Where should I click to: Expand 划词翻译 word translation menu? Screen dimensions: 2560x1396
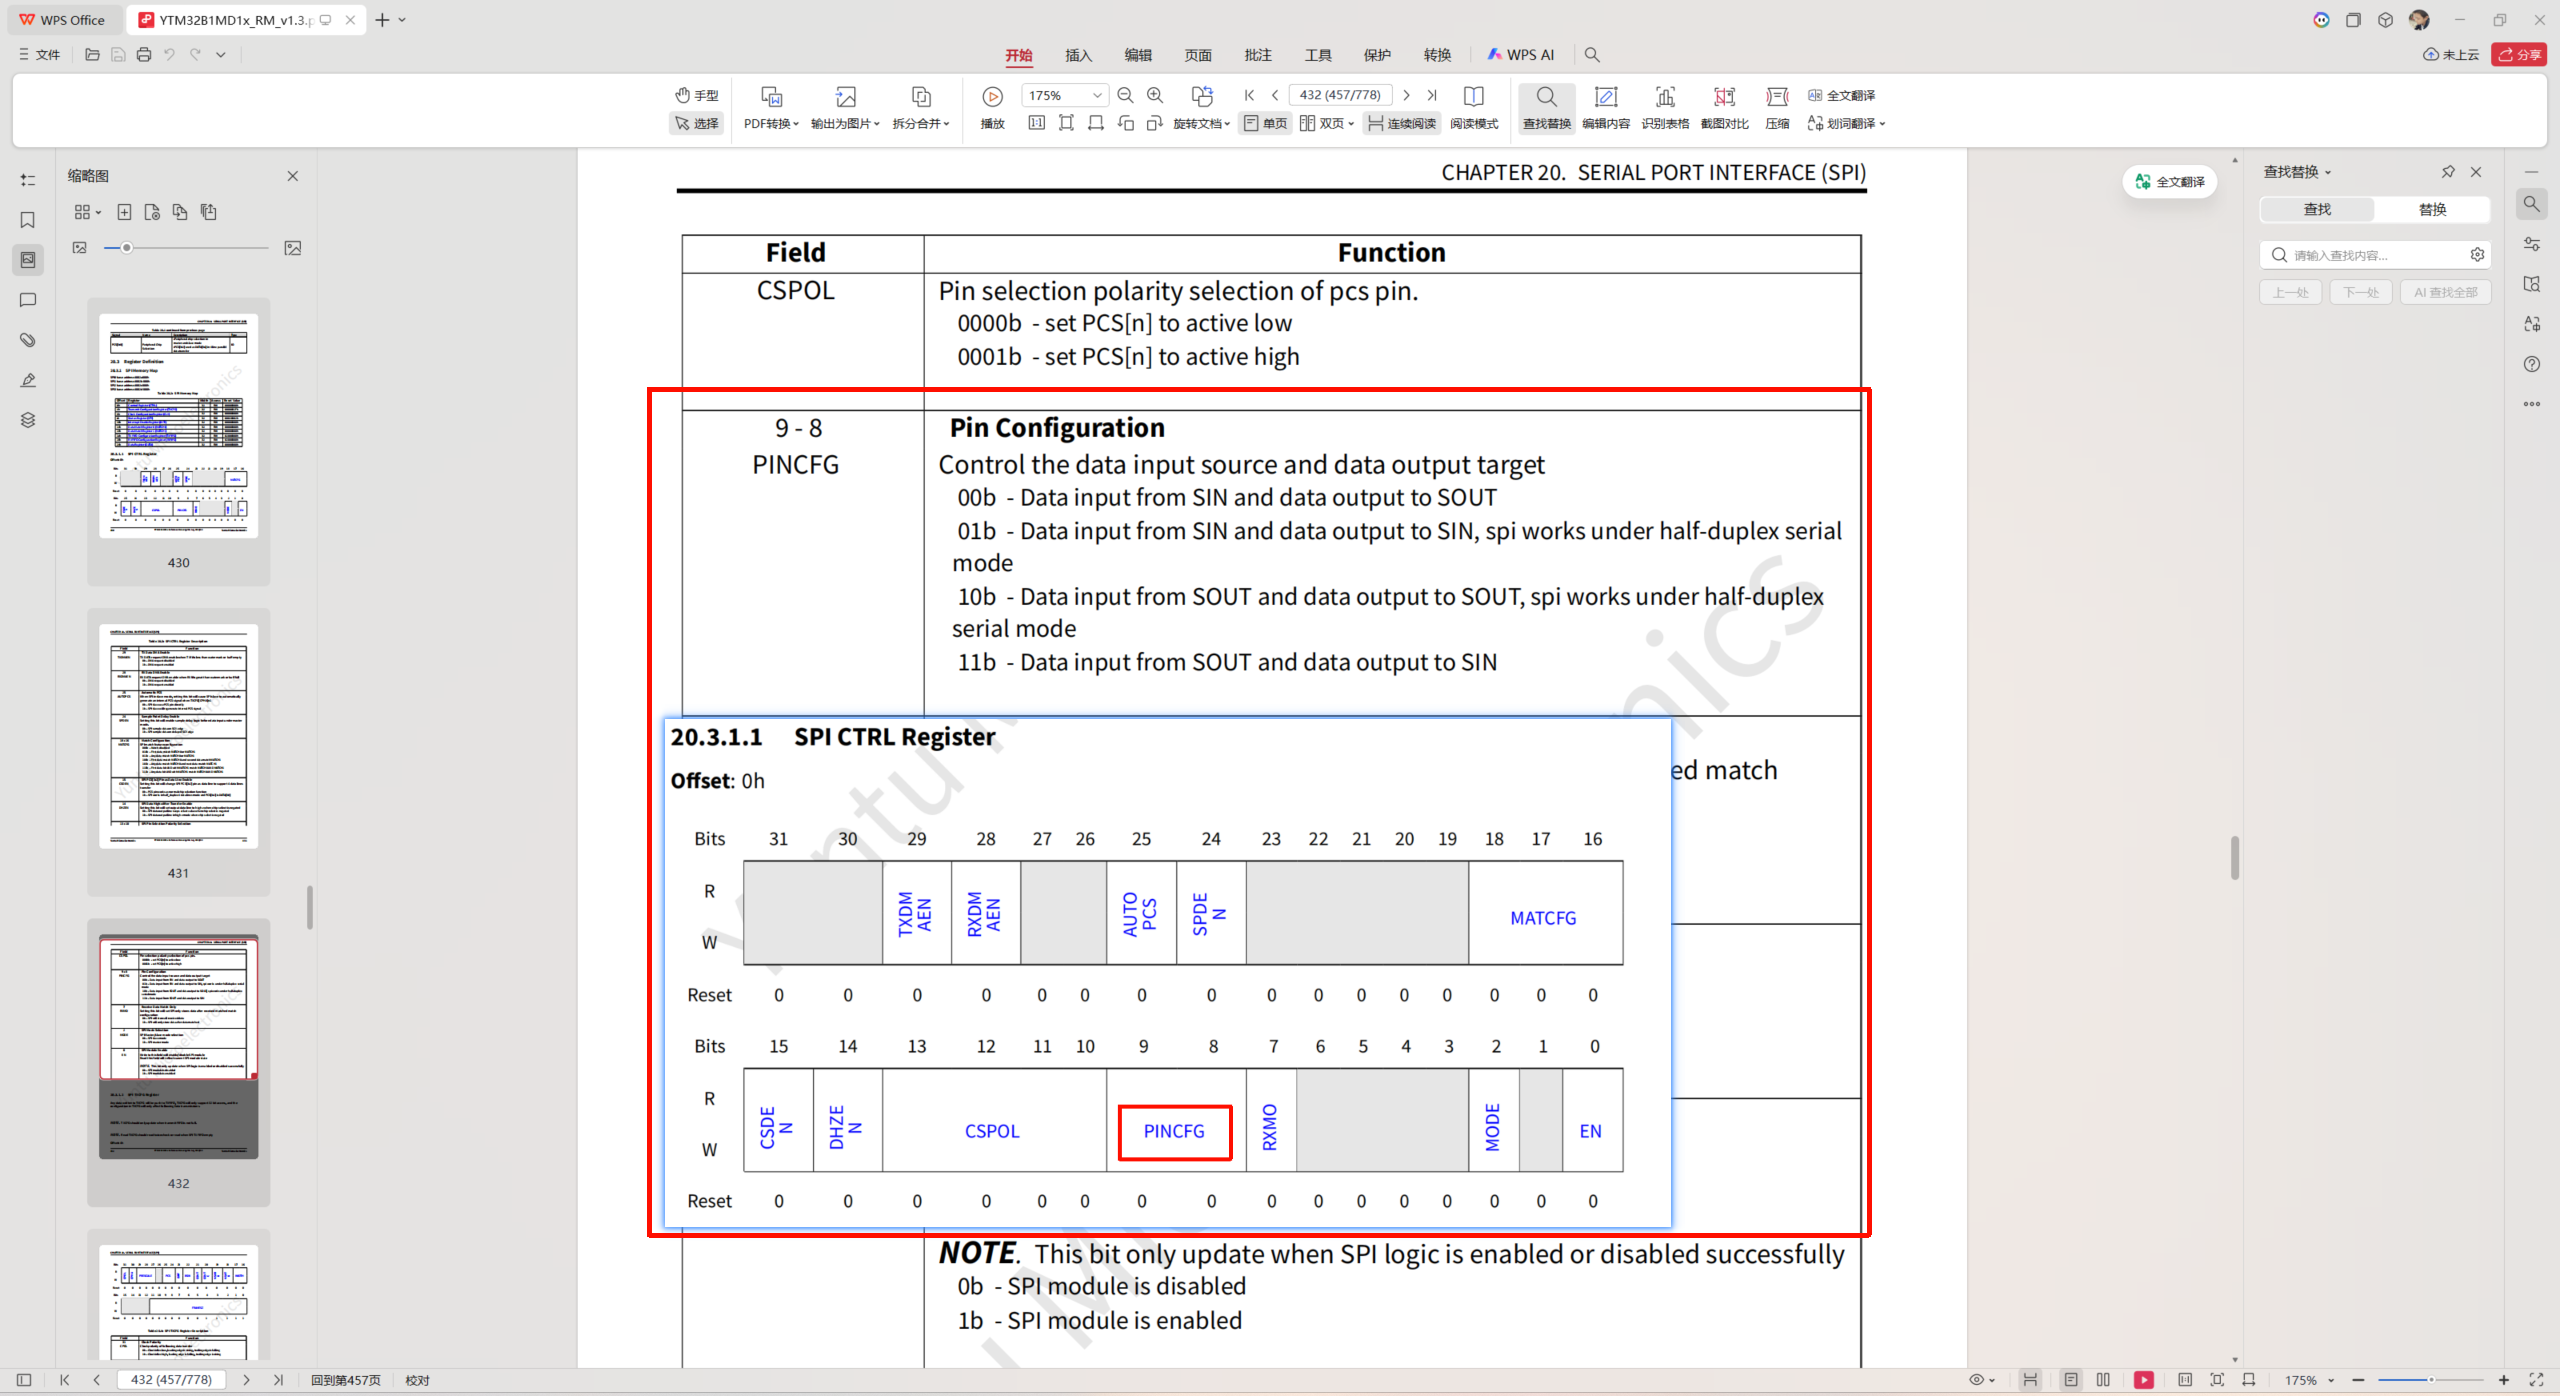(x=1846, y=123)
